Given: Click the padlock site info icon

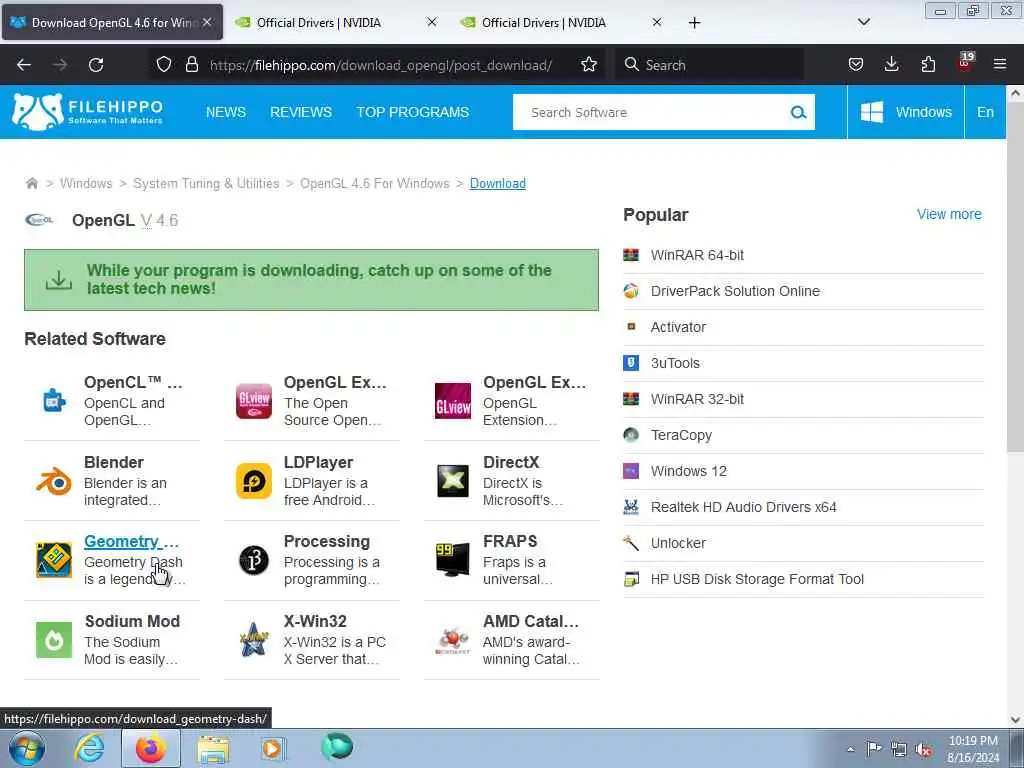Looking at the screenshot, I should 191,65.
